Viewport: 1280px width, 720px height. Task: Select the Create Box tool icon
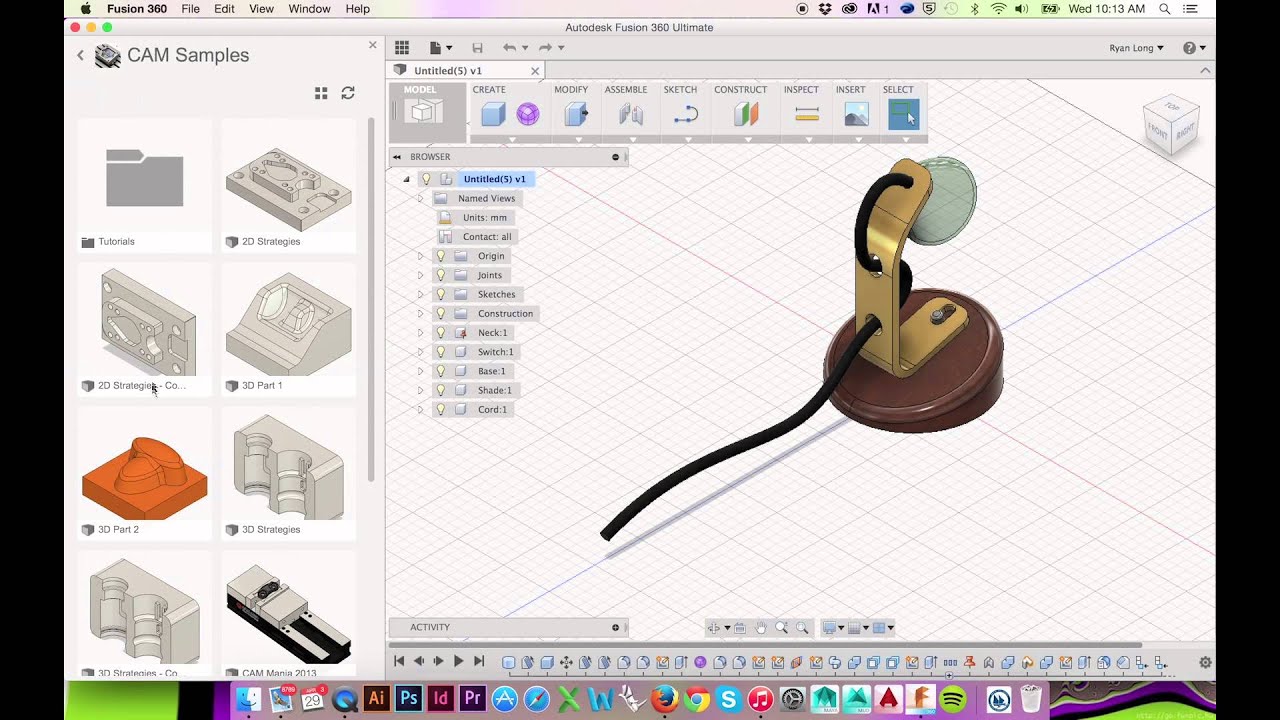click(x=492, y=114)
